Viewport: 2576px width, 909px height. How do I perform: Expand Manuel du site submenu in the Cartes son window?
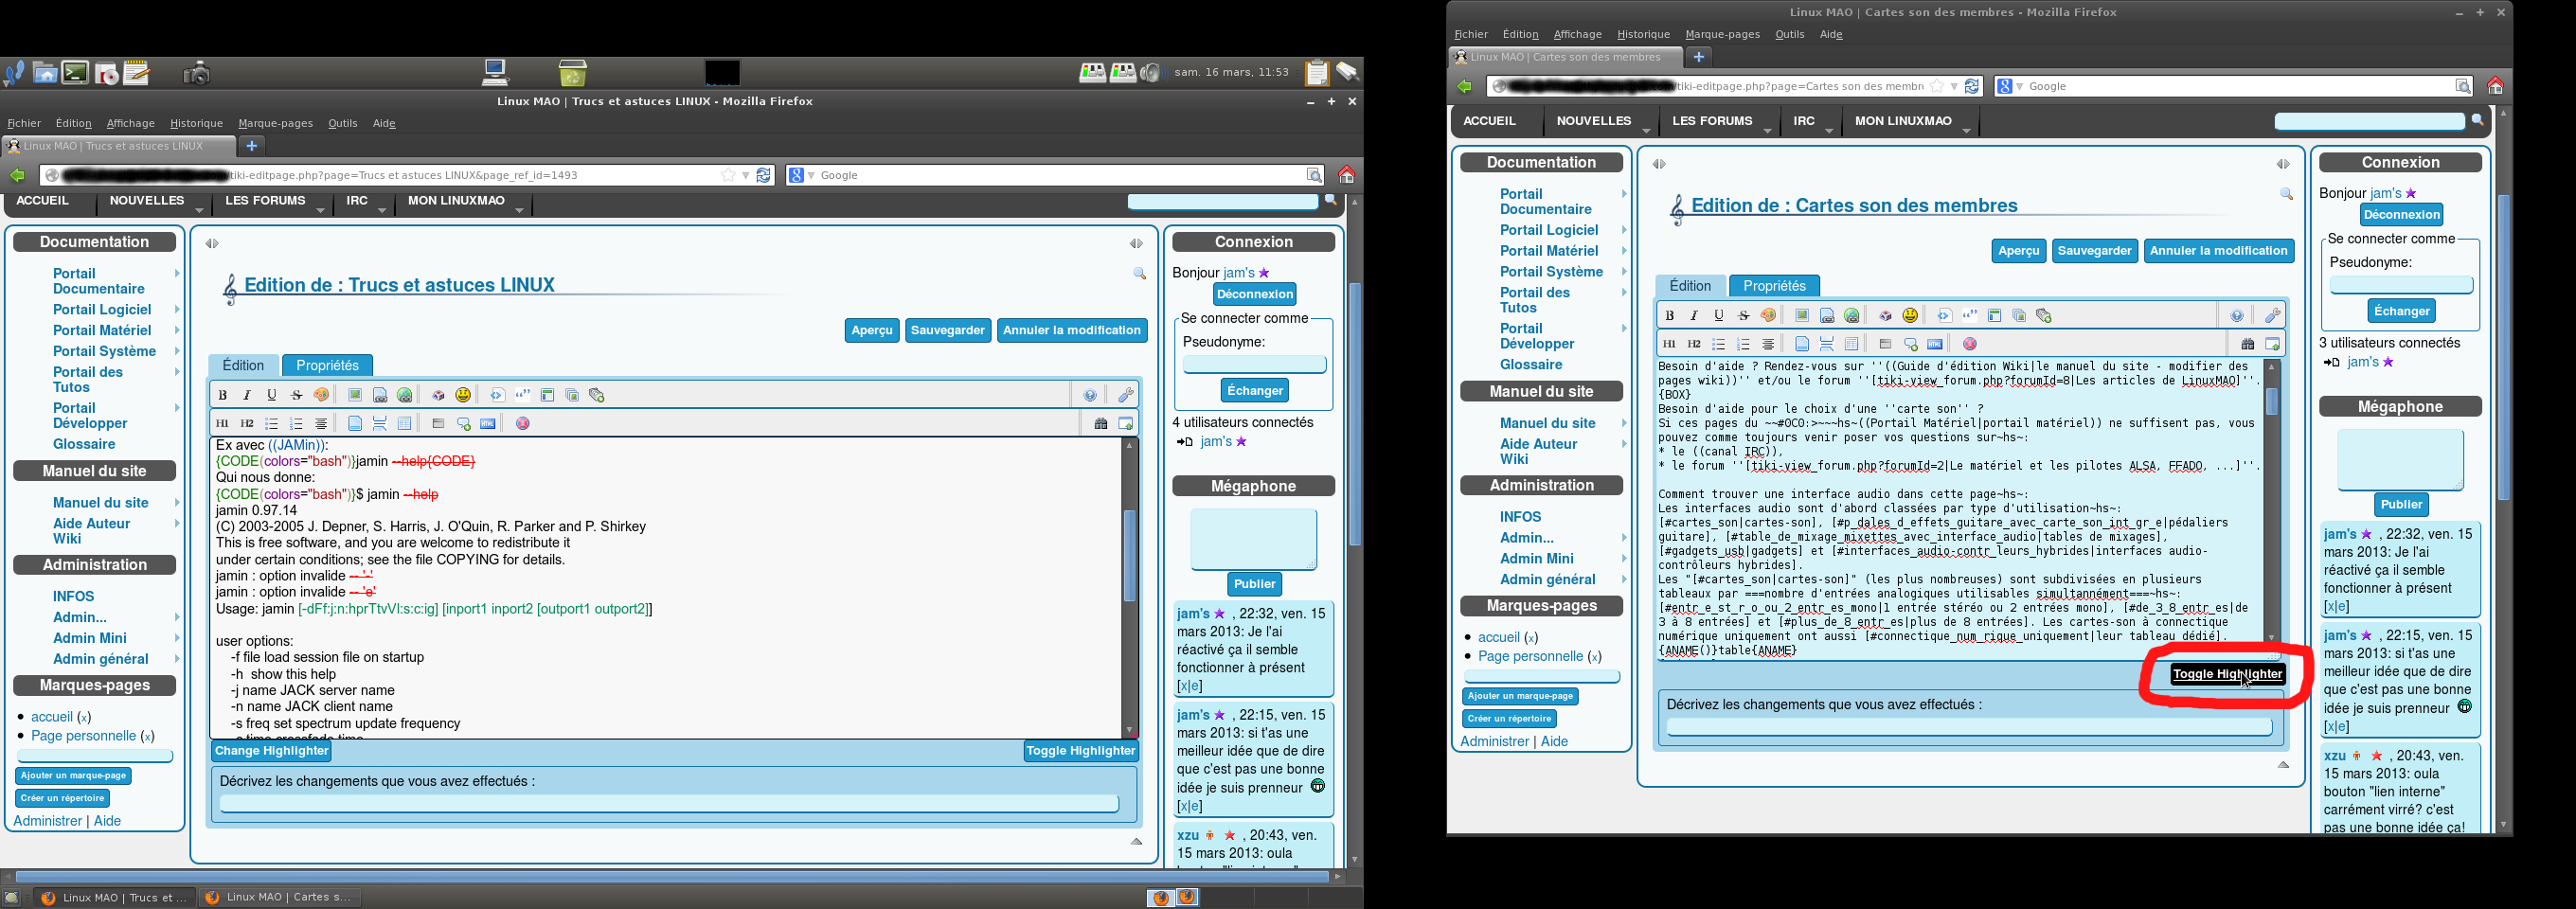1624,424
